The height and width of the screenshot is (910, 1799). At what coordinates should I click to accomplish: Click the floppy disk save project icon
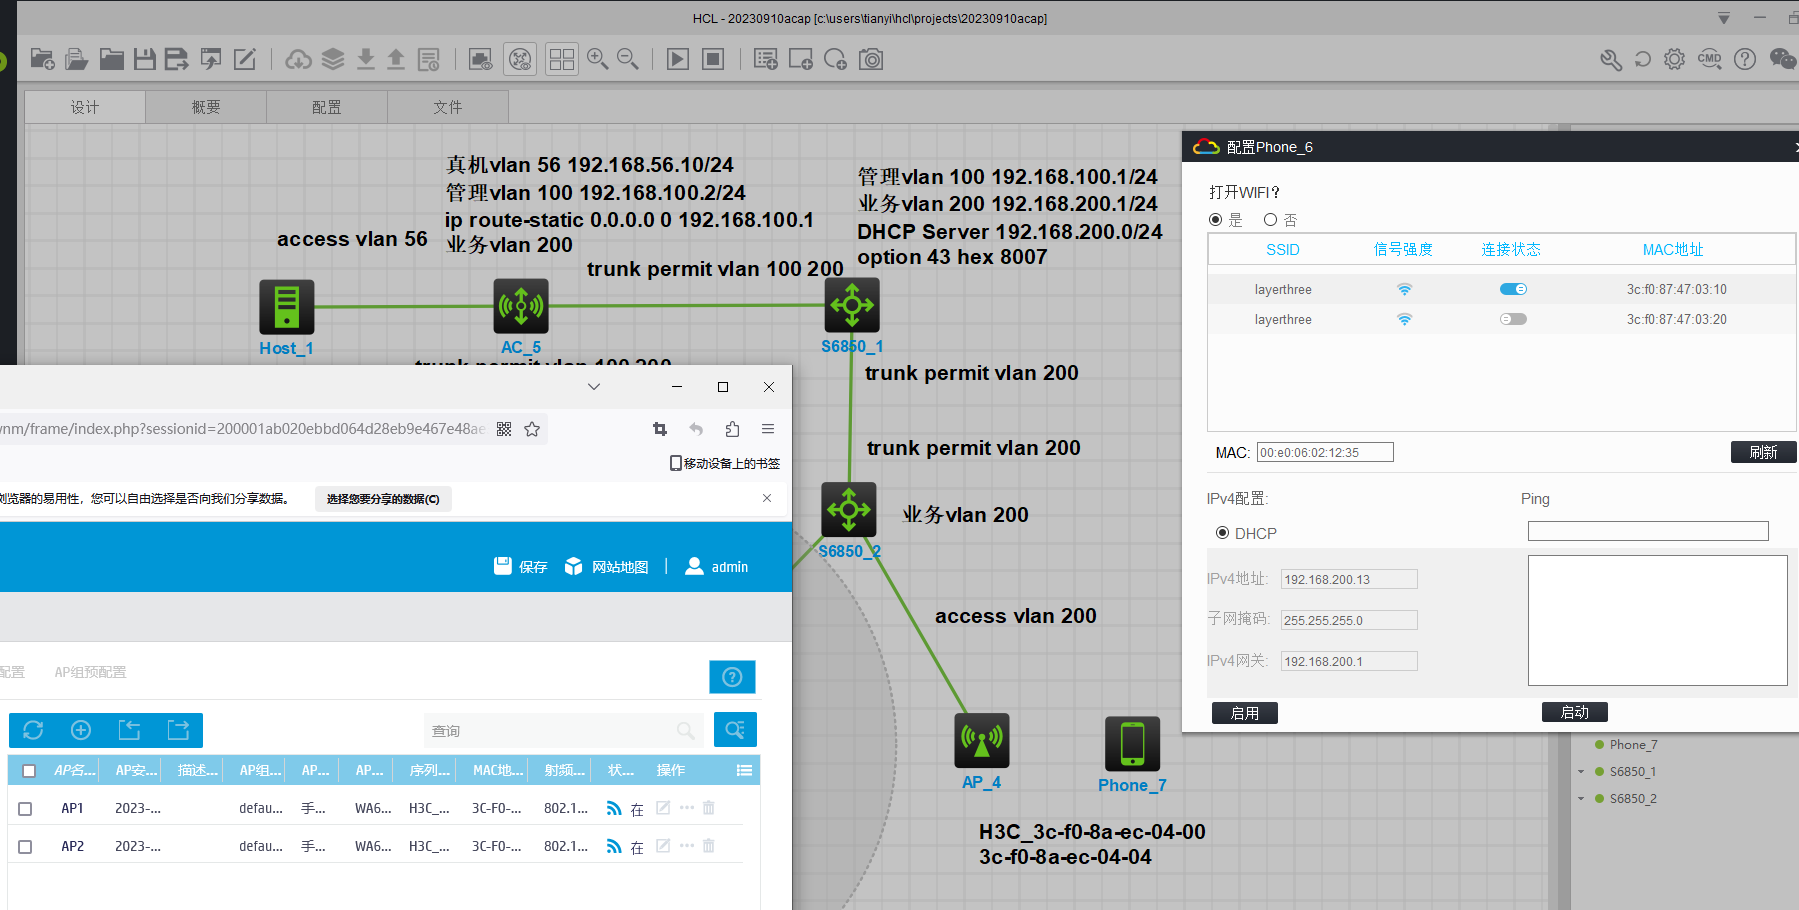tap(145, 60)
